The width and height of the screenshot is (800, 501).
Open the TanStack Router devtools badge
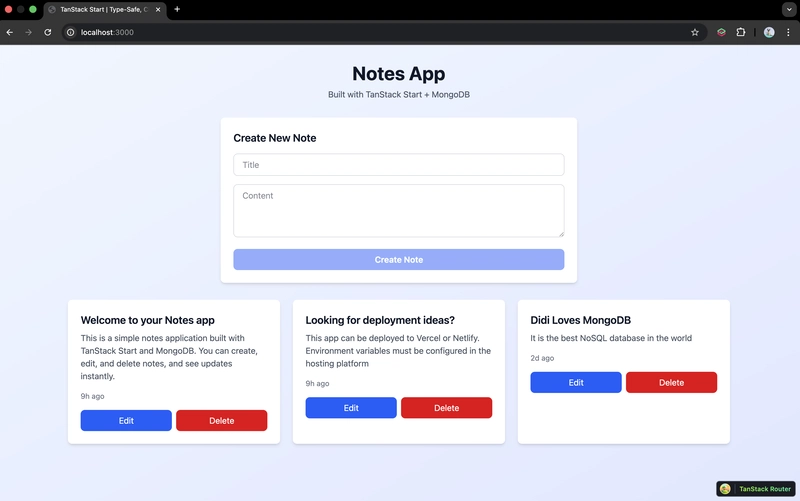(756, 489)
